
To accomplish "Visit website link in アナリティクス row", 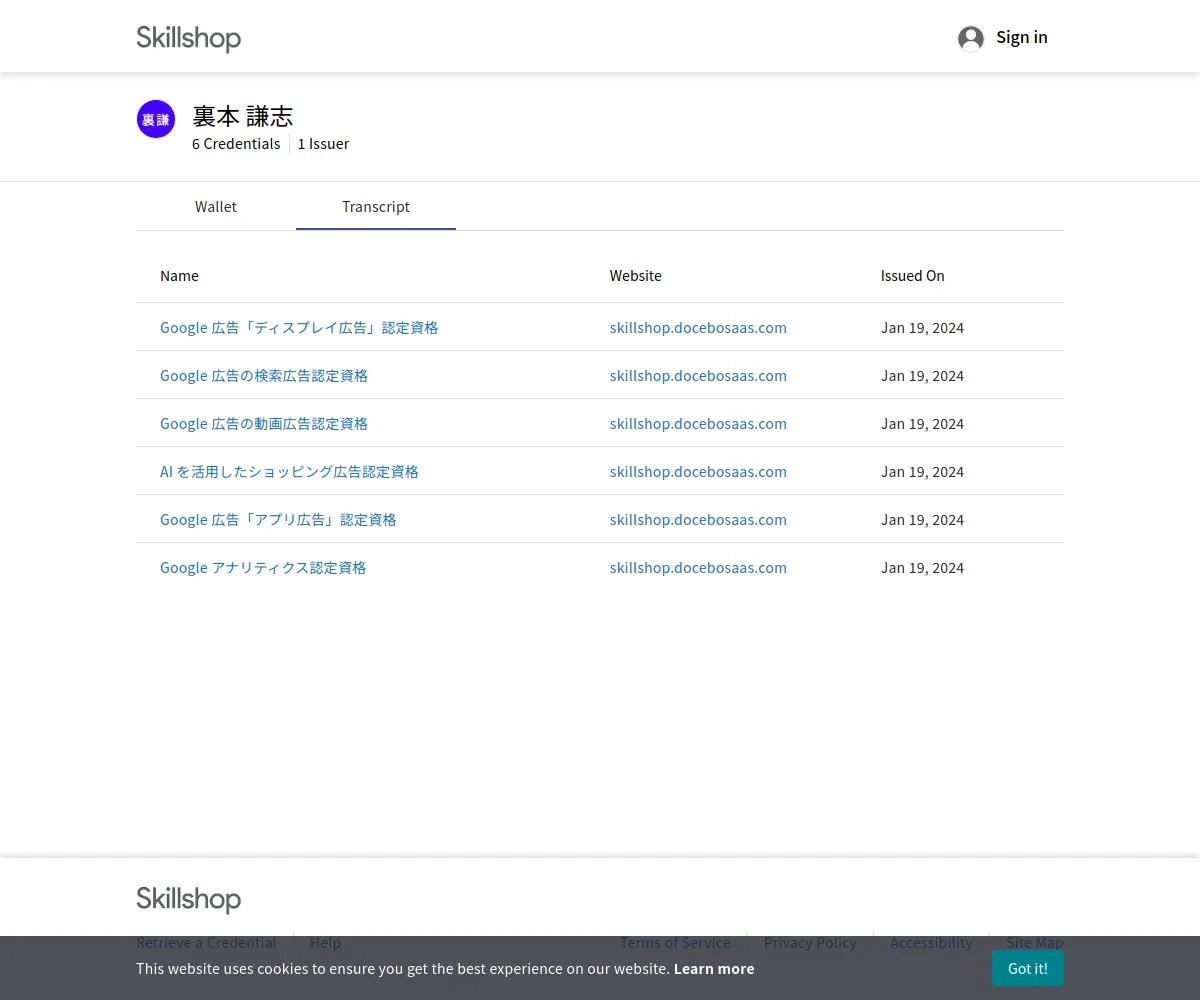I will tap(698, 568).
